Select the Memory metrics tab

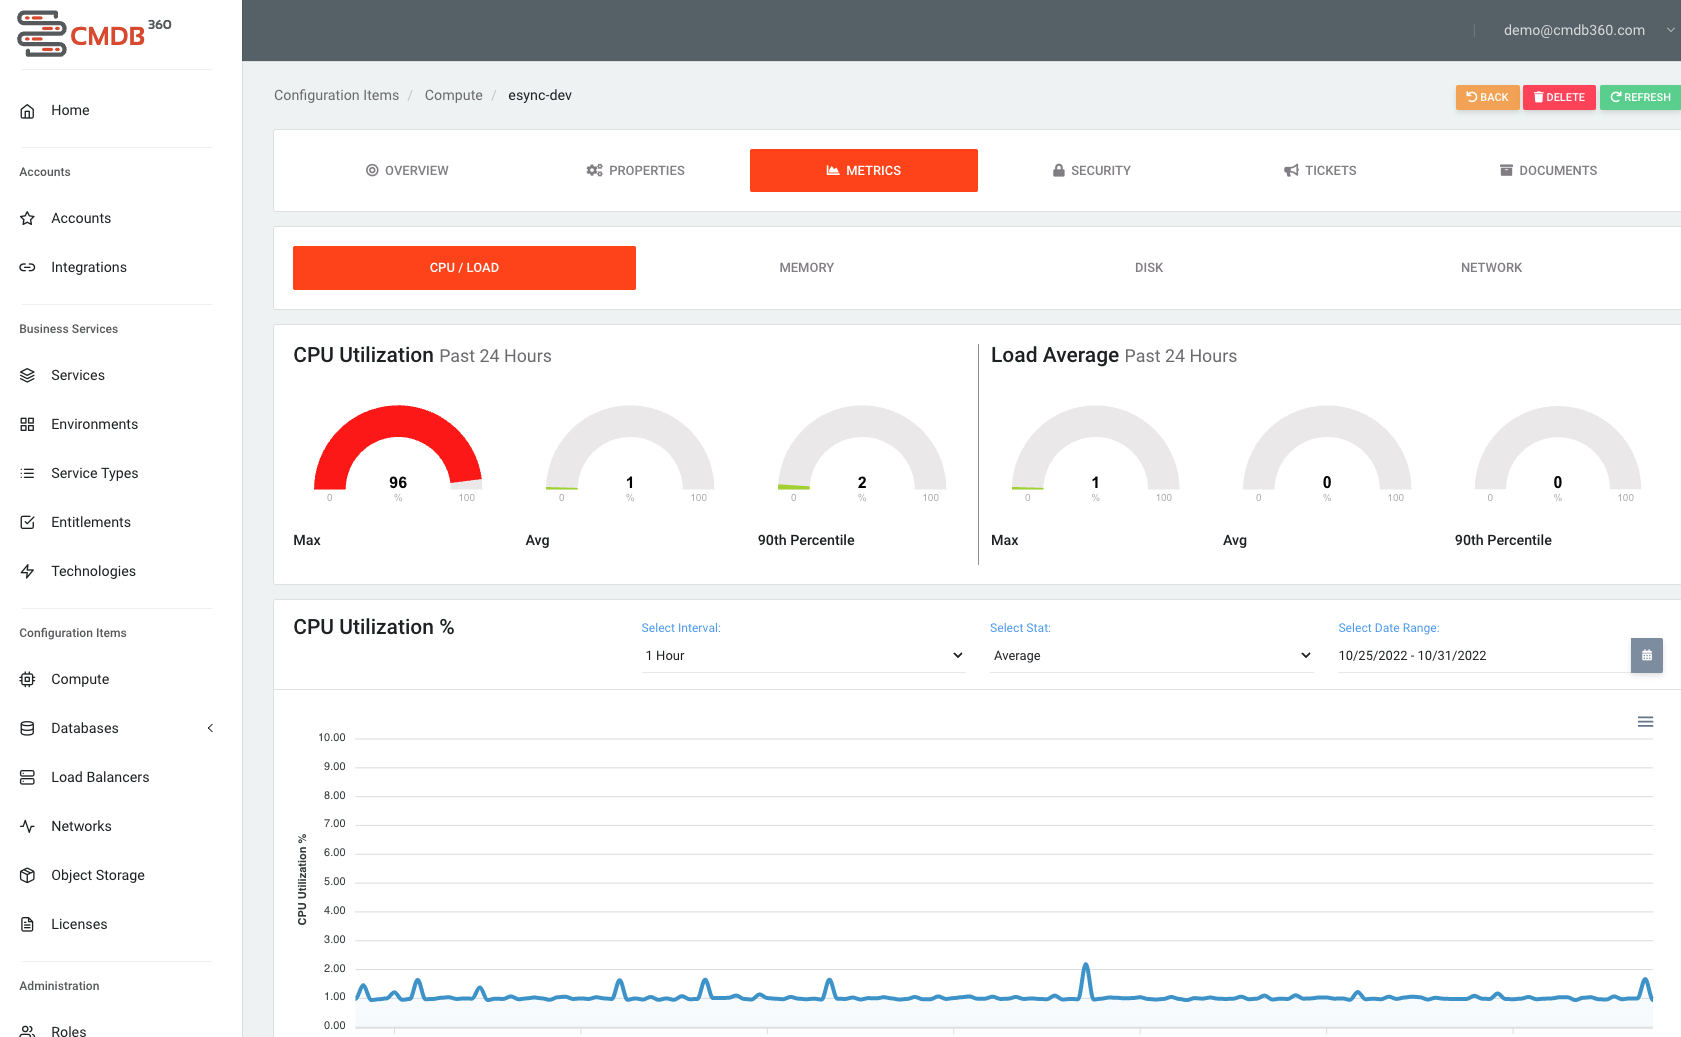(807, 267)
